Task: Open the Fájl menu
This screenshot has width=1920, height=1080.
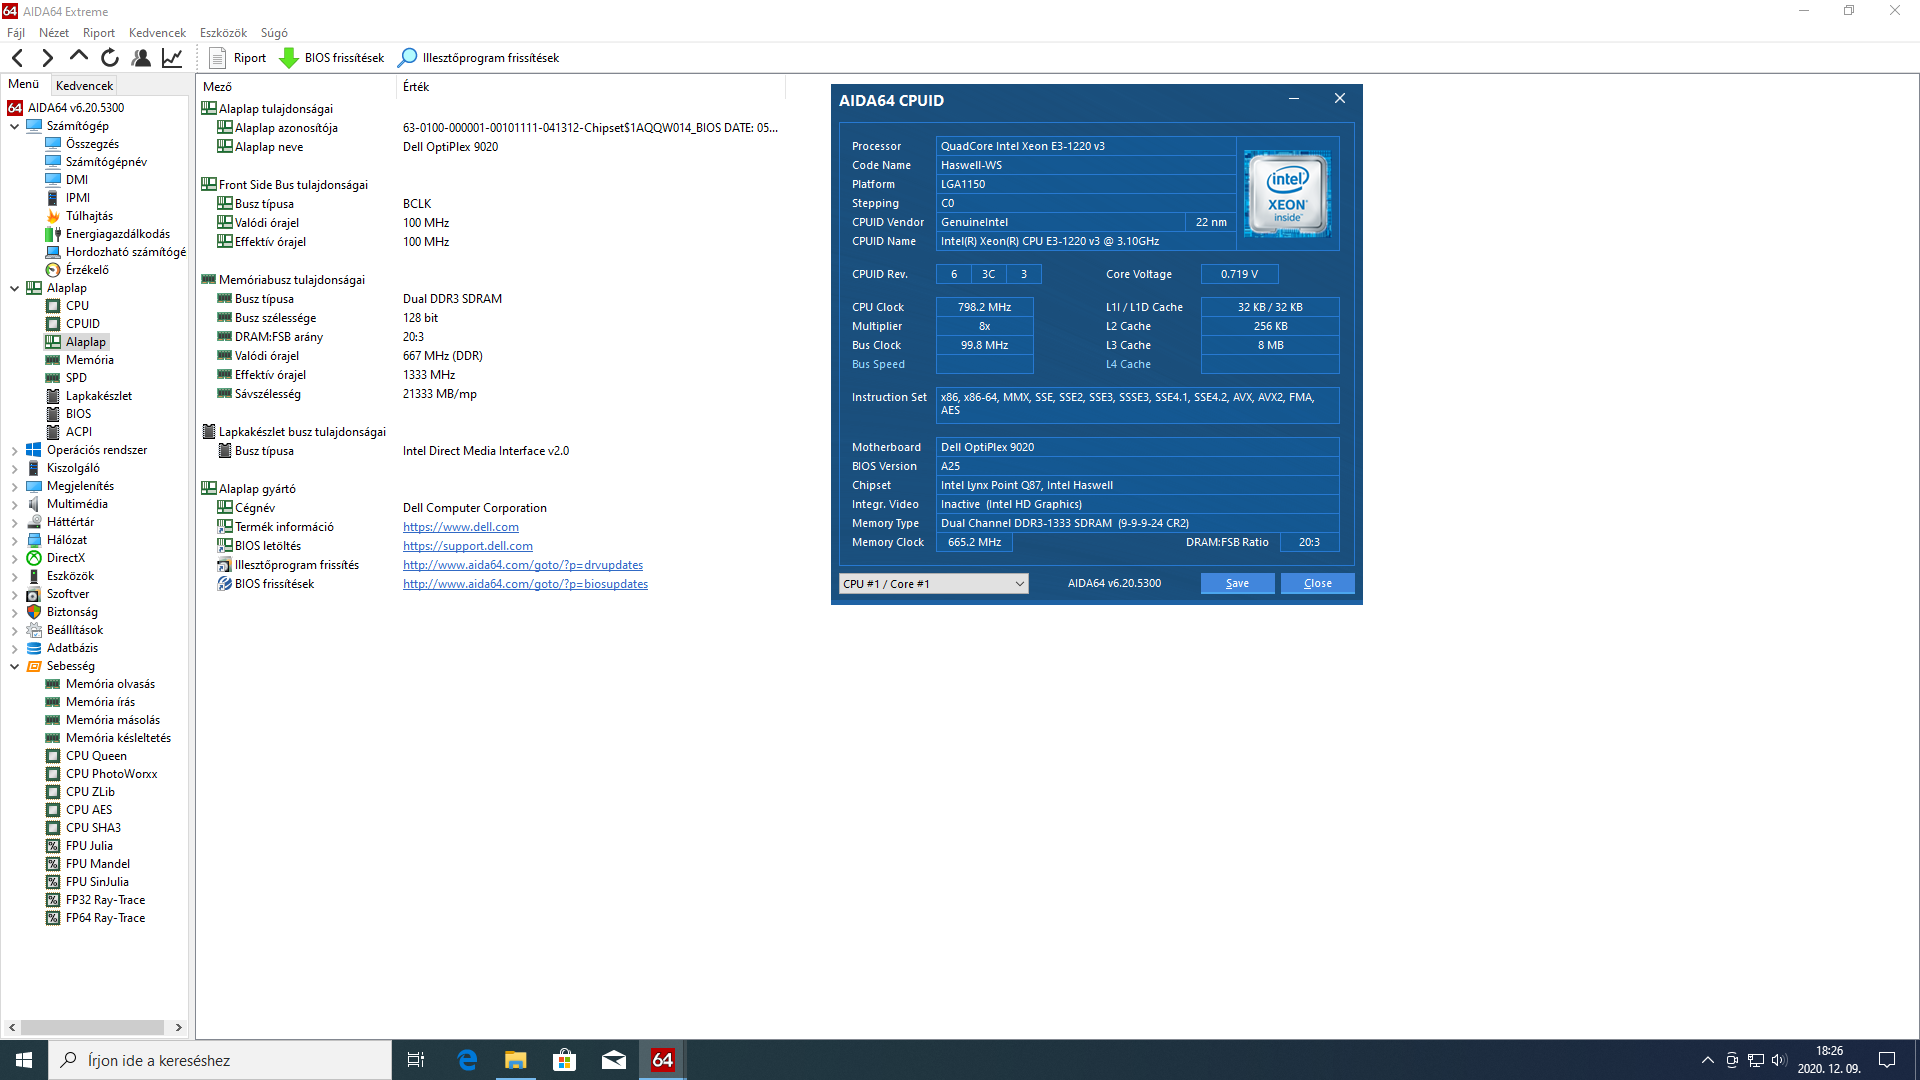Action: coord(16,33)
